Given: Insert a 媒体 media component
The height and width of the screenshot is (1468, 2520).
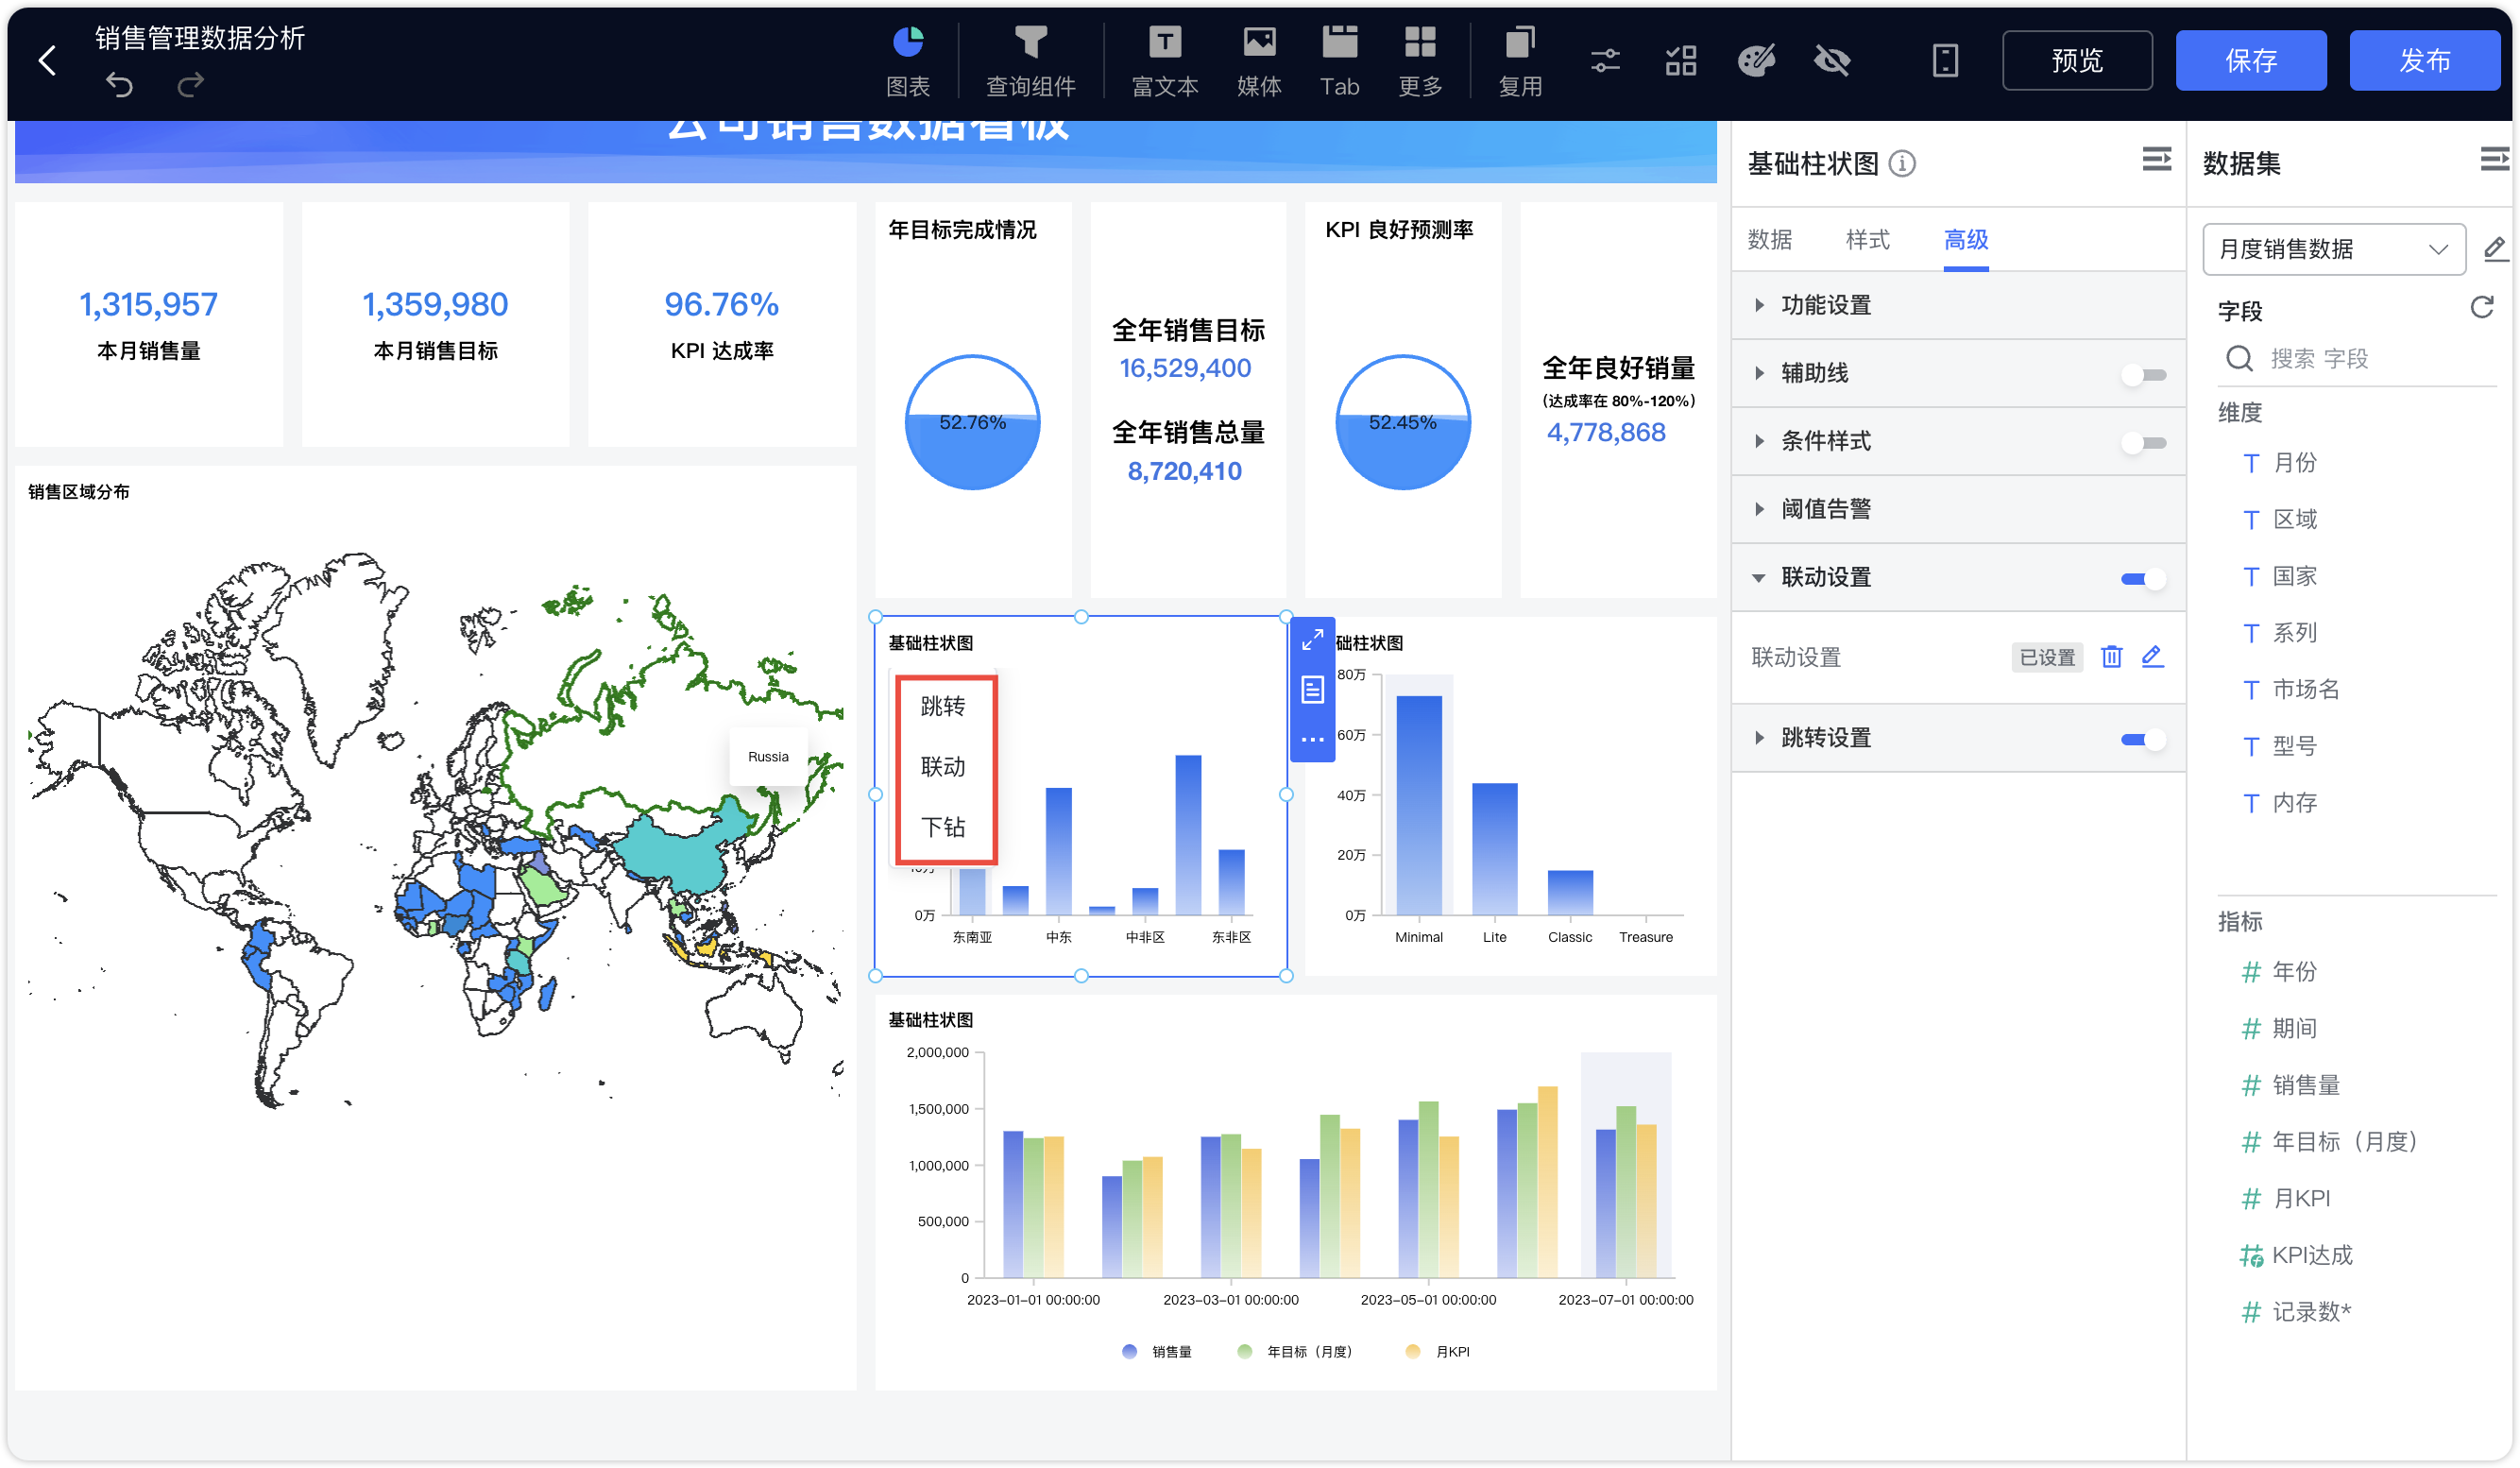Looking at the screenshot, I should click(1259, 61).
